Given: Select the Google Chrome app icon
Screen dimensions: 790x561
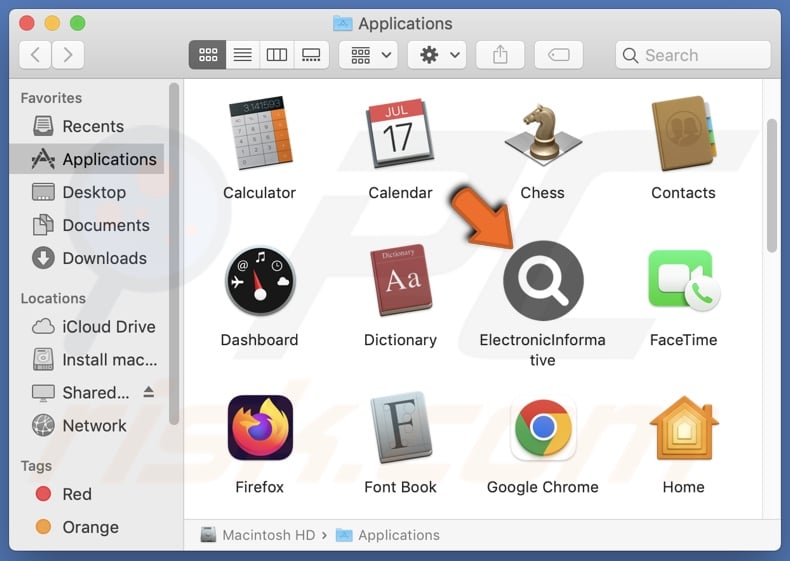Looking at the screenshot, I should pyautogui.click(x=543, y=428).
